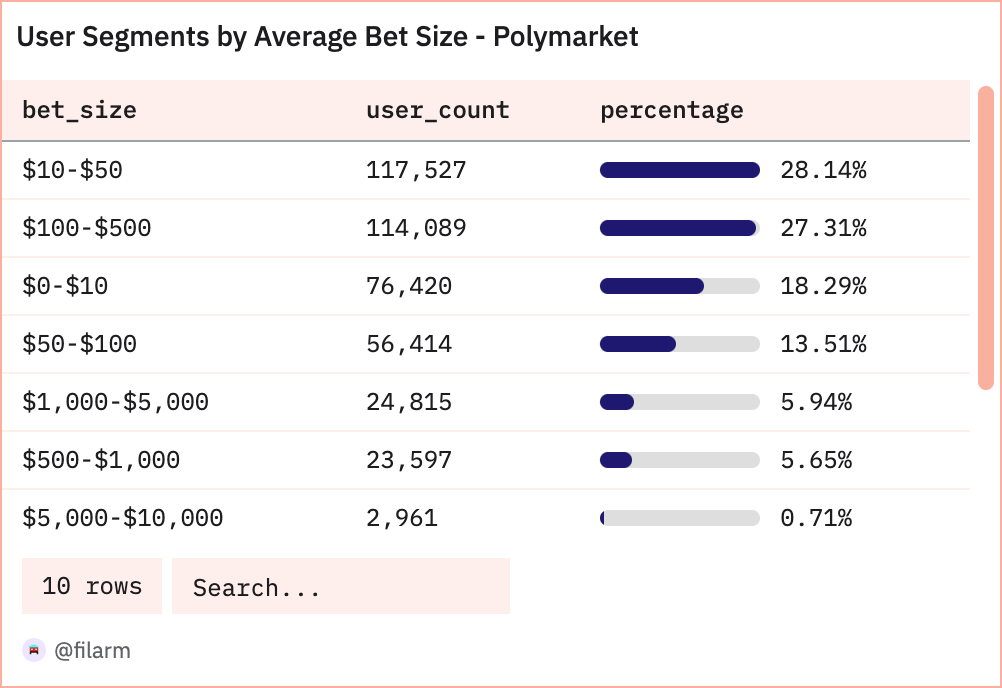This screenshot has width=1002, height=688.
Task: Open the @filarm author profile link
Action: pyautogui.click(x=92, y=651)
